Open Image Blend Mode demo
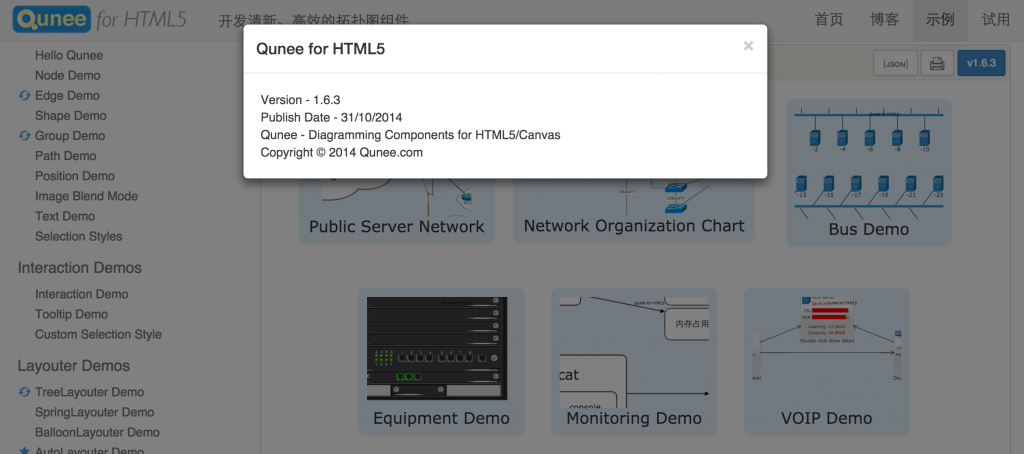The height and width of the screenshot is (454, 1024). coord(86,197)
